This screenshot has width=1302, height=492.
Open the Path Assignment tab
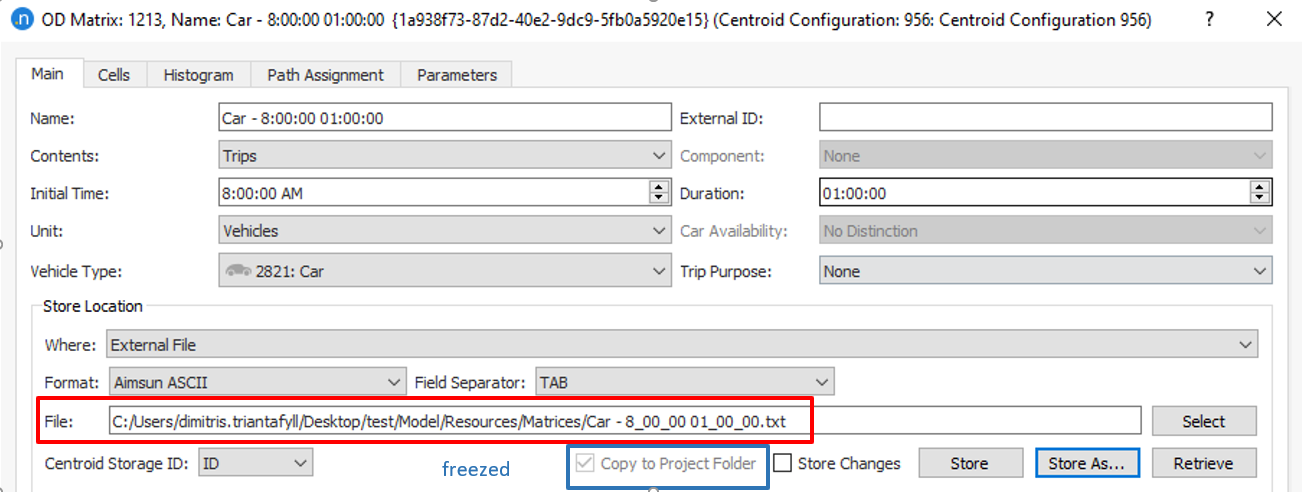325,75
